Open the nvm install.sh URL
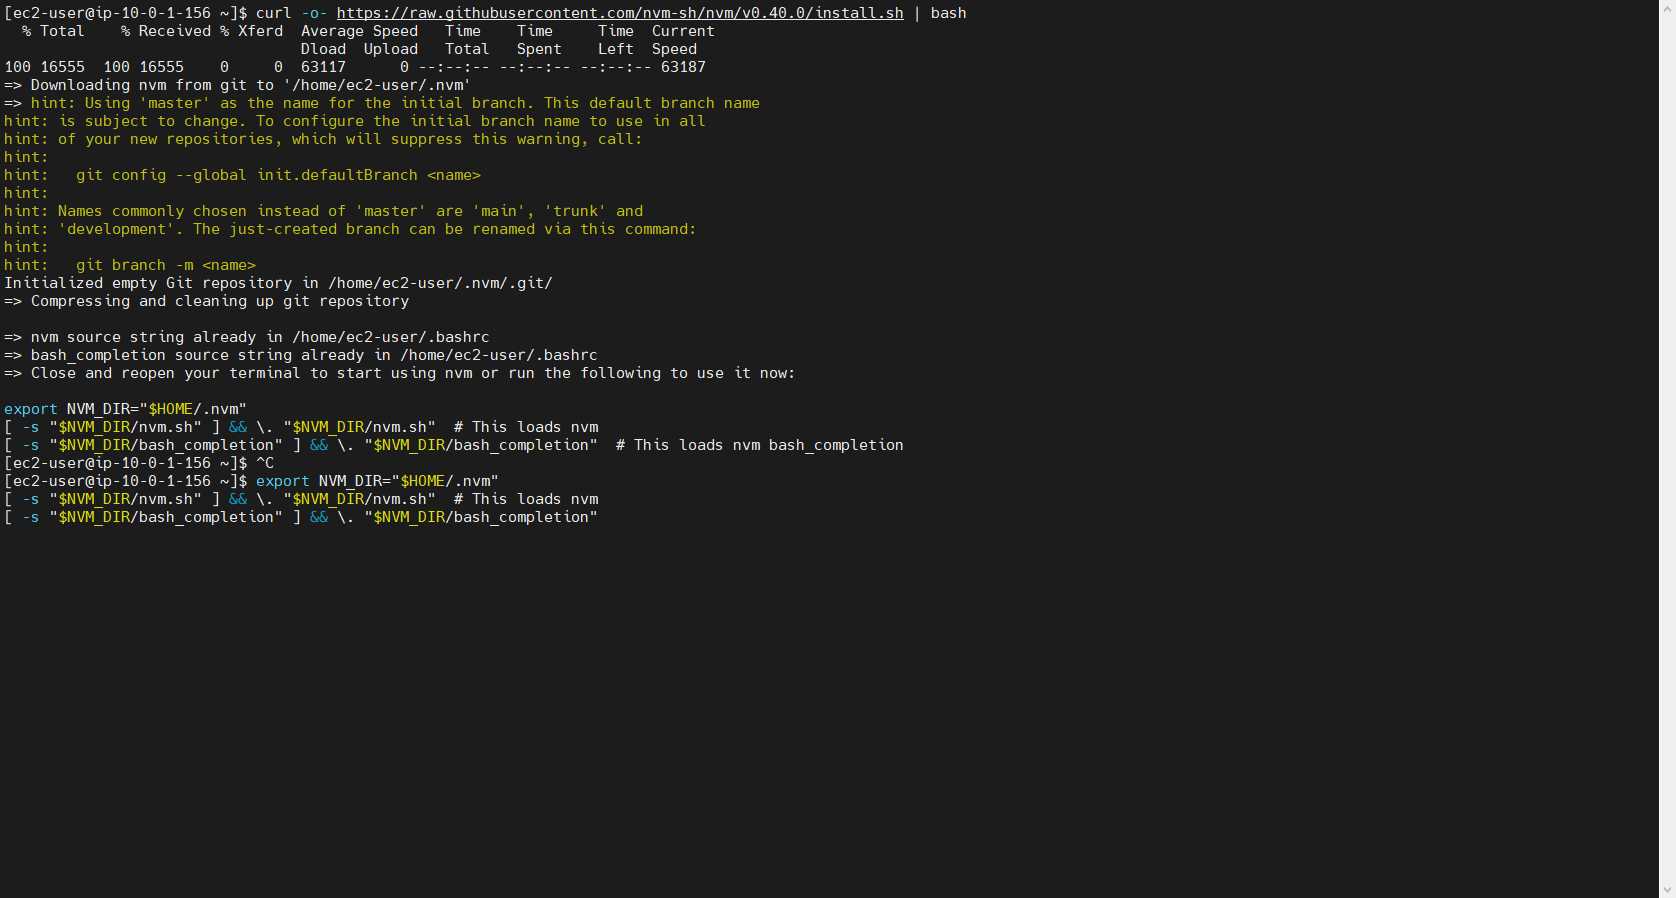 (x=619, y=13)
